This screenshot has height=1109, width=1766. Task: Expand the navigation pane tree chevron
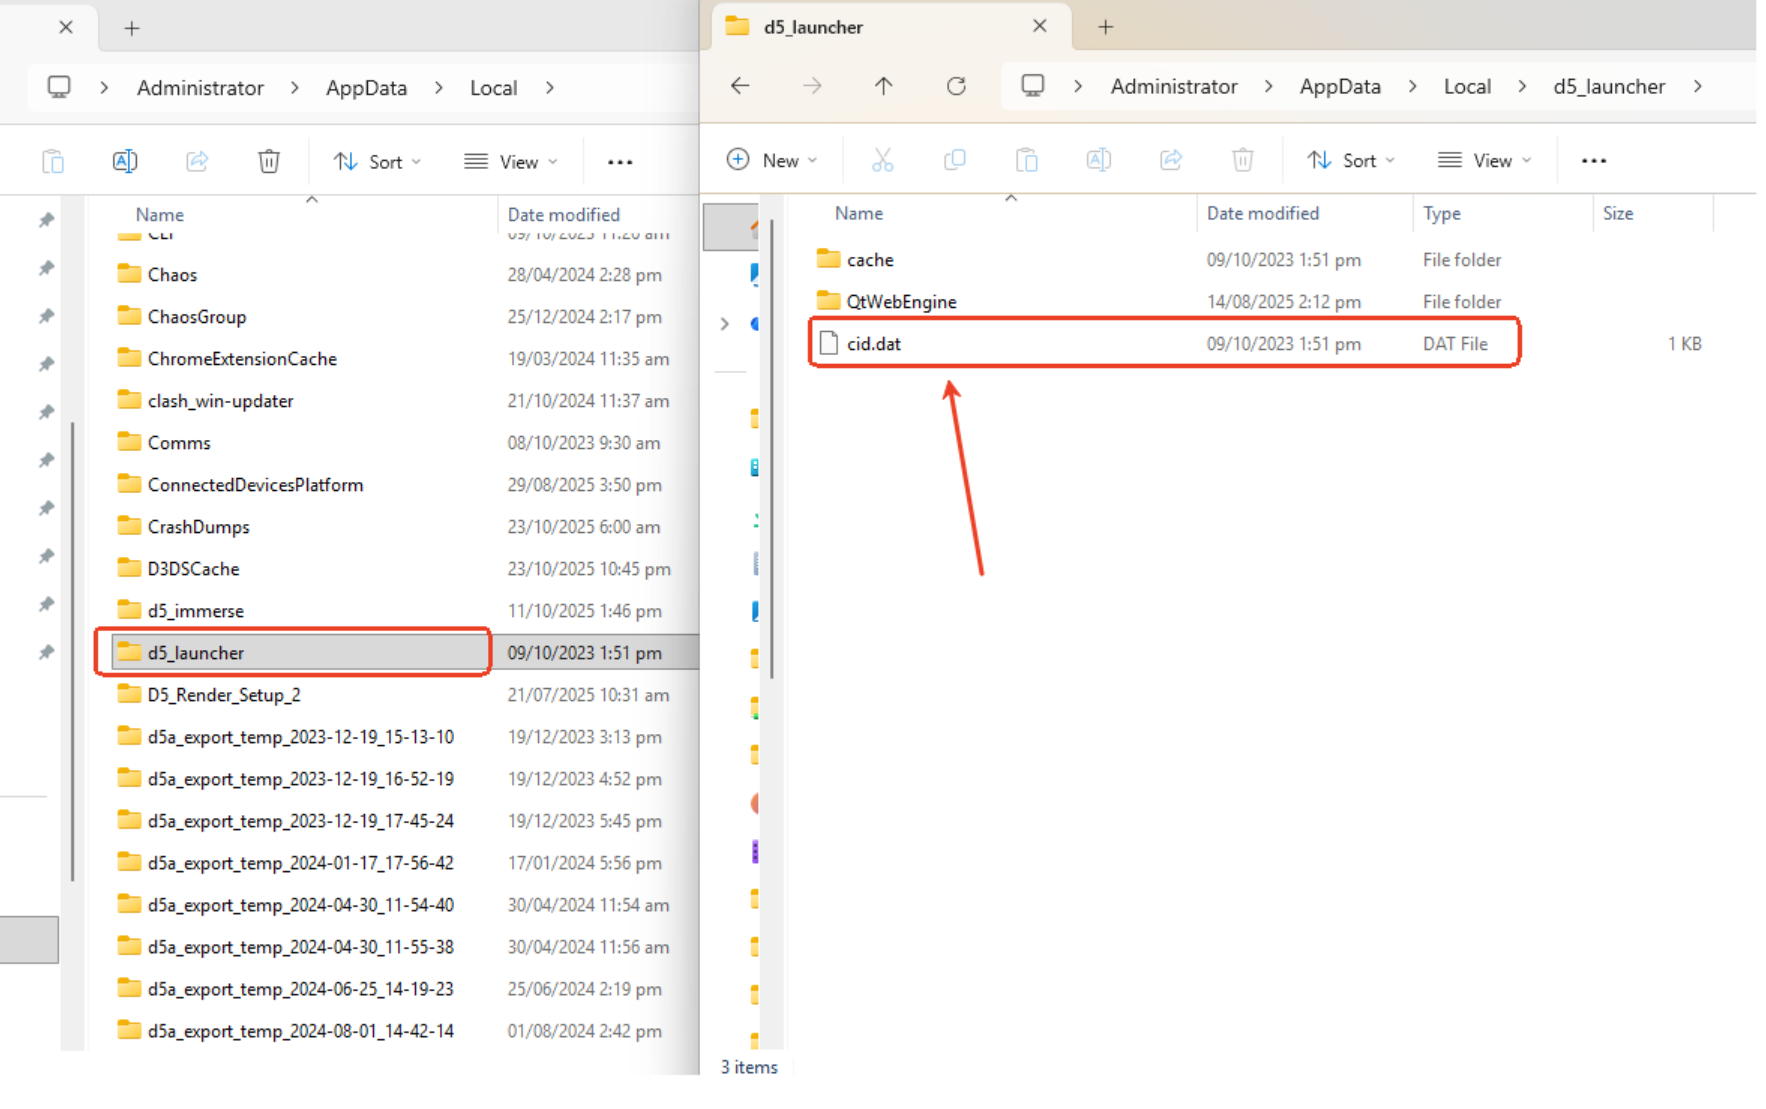(725, 324)
